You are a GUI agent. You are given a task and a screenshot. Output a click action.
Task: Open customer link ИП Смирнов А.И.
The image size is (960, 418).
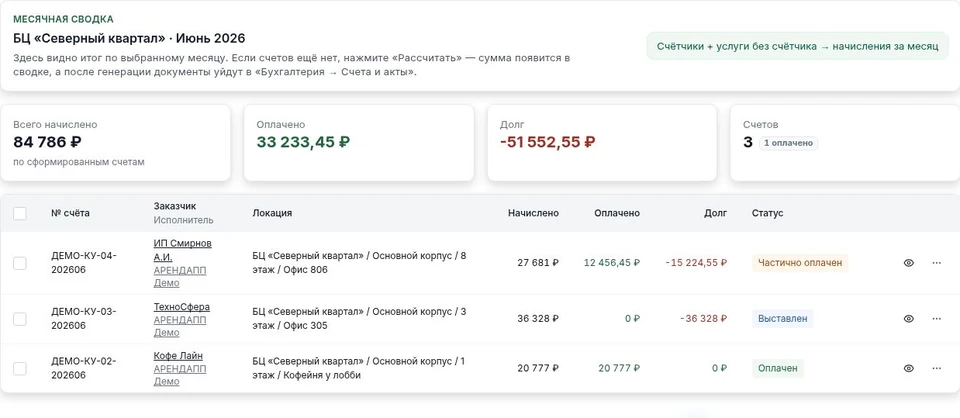click(x=182, y=250)
